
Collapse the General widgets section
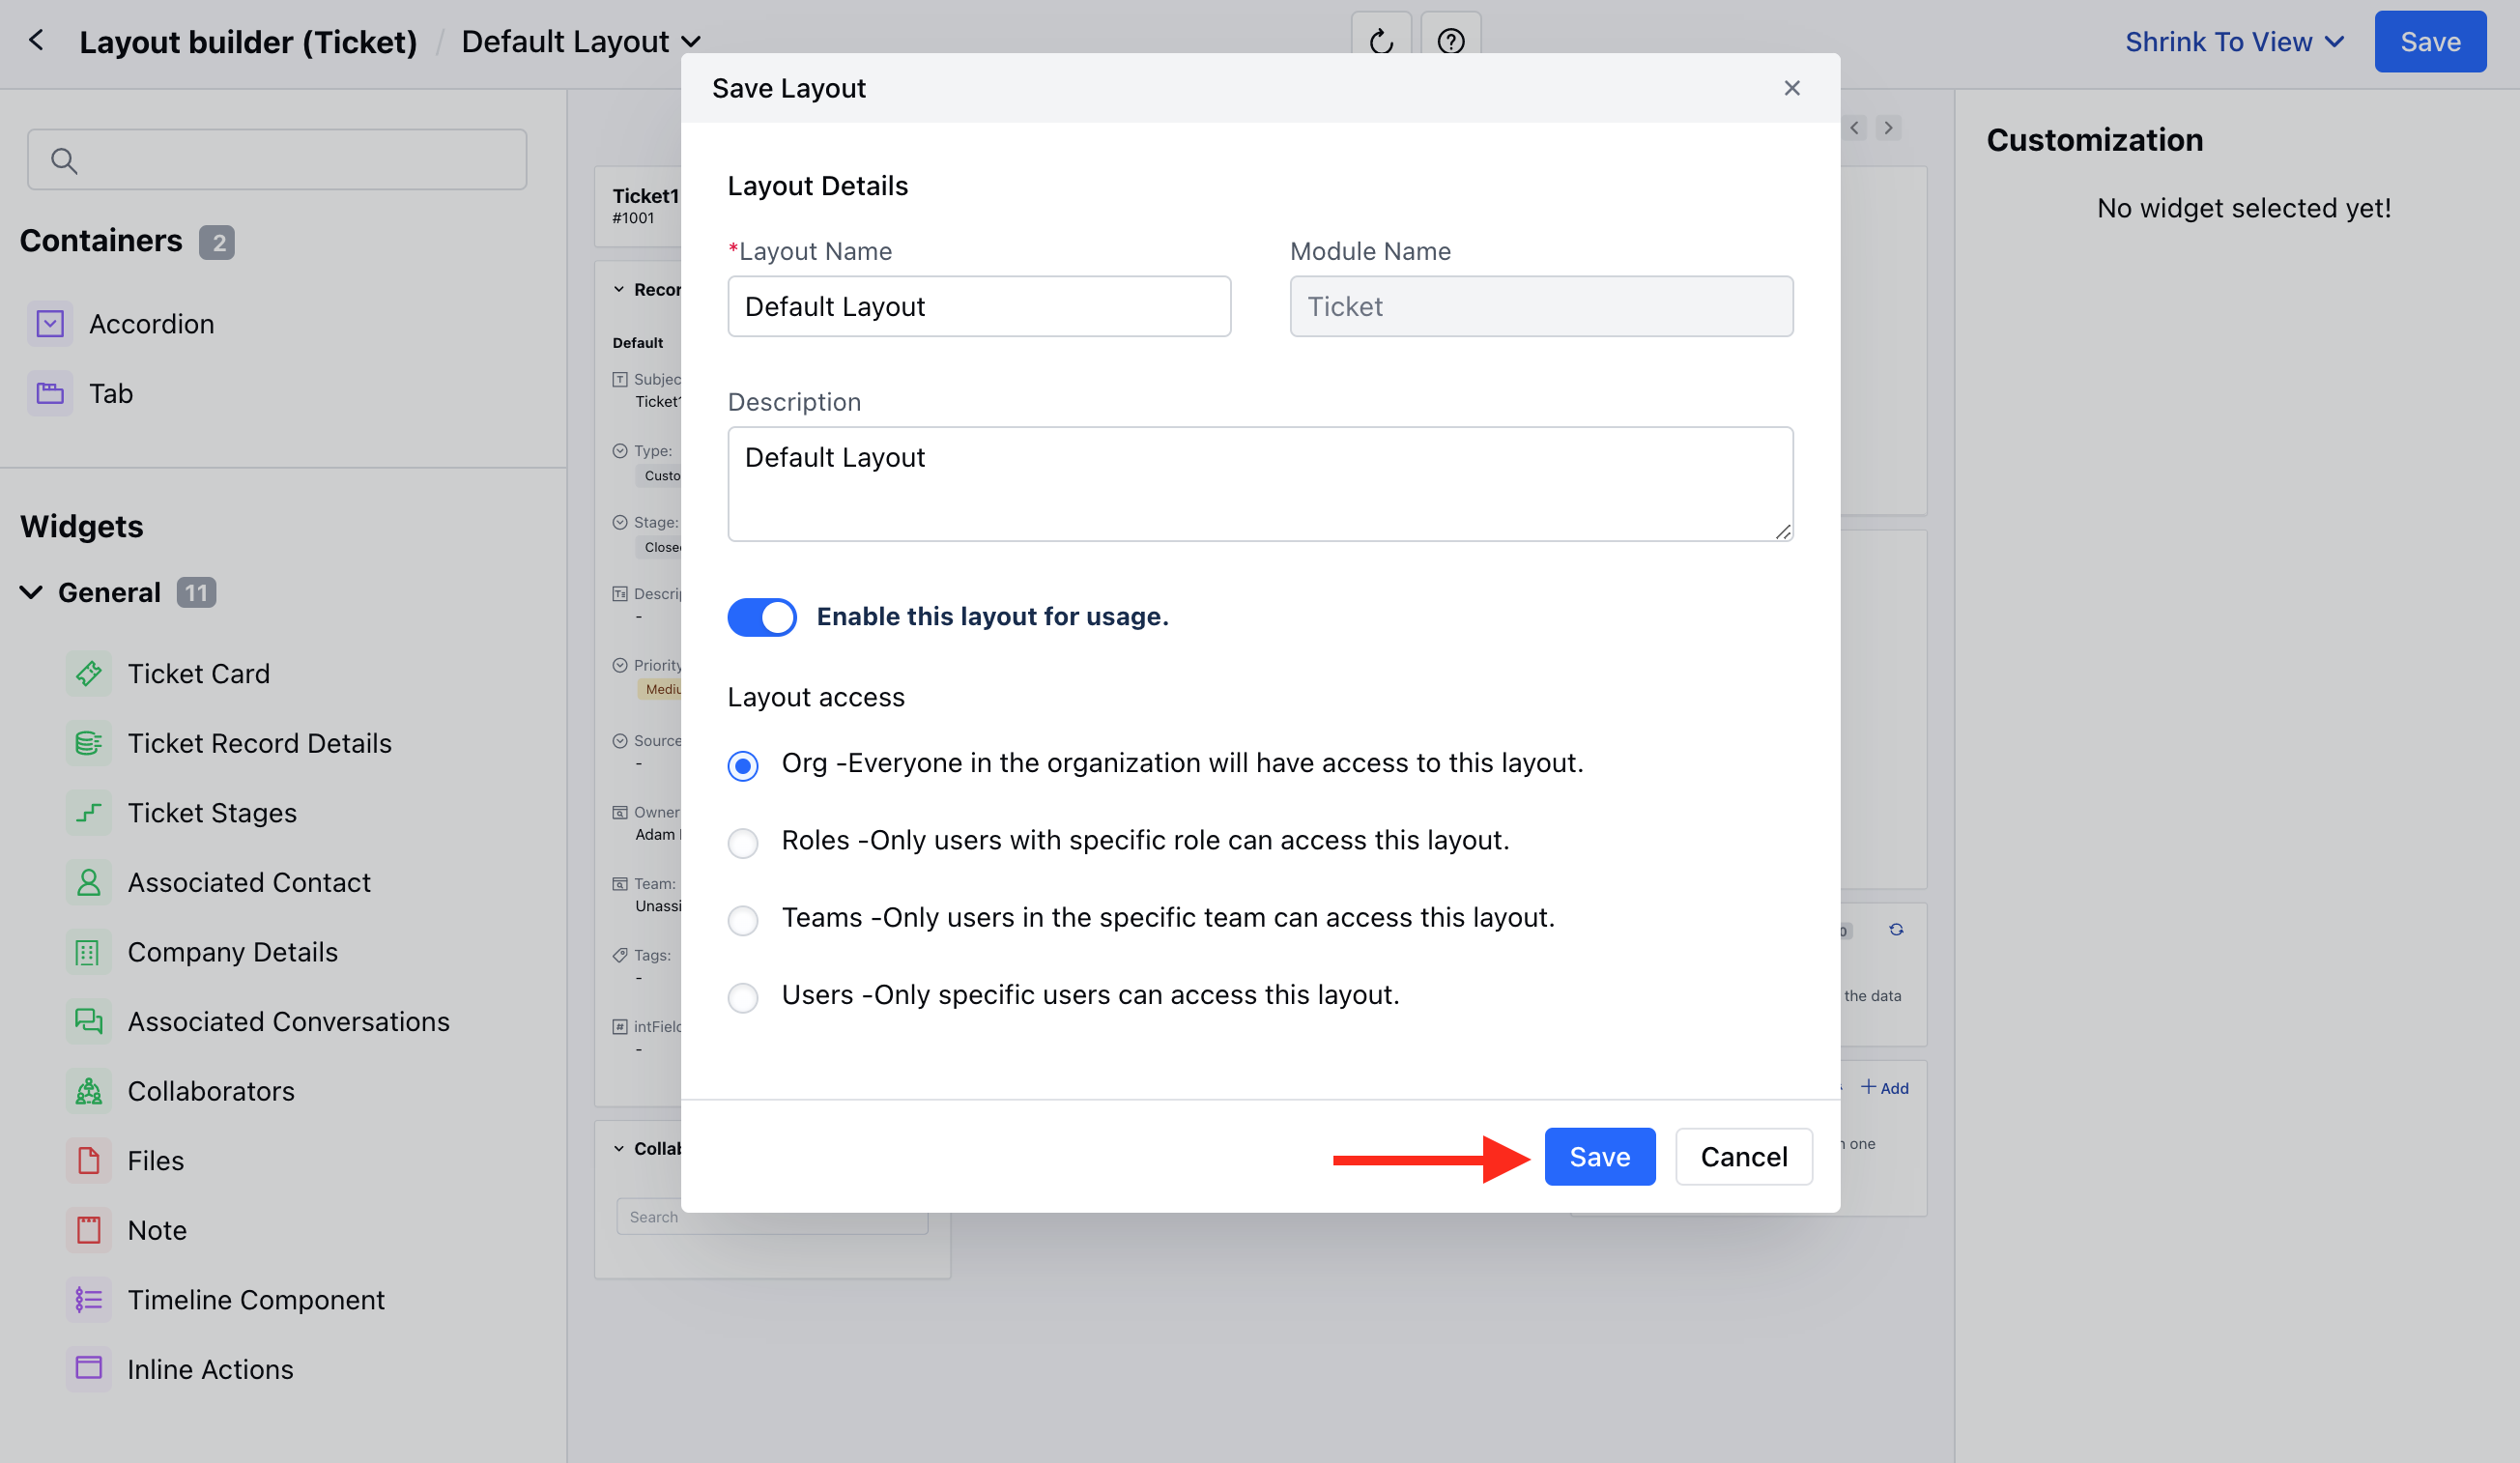[29, 592]
